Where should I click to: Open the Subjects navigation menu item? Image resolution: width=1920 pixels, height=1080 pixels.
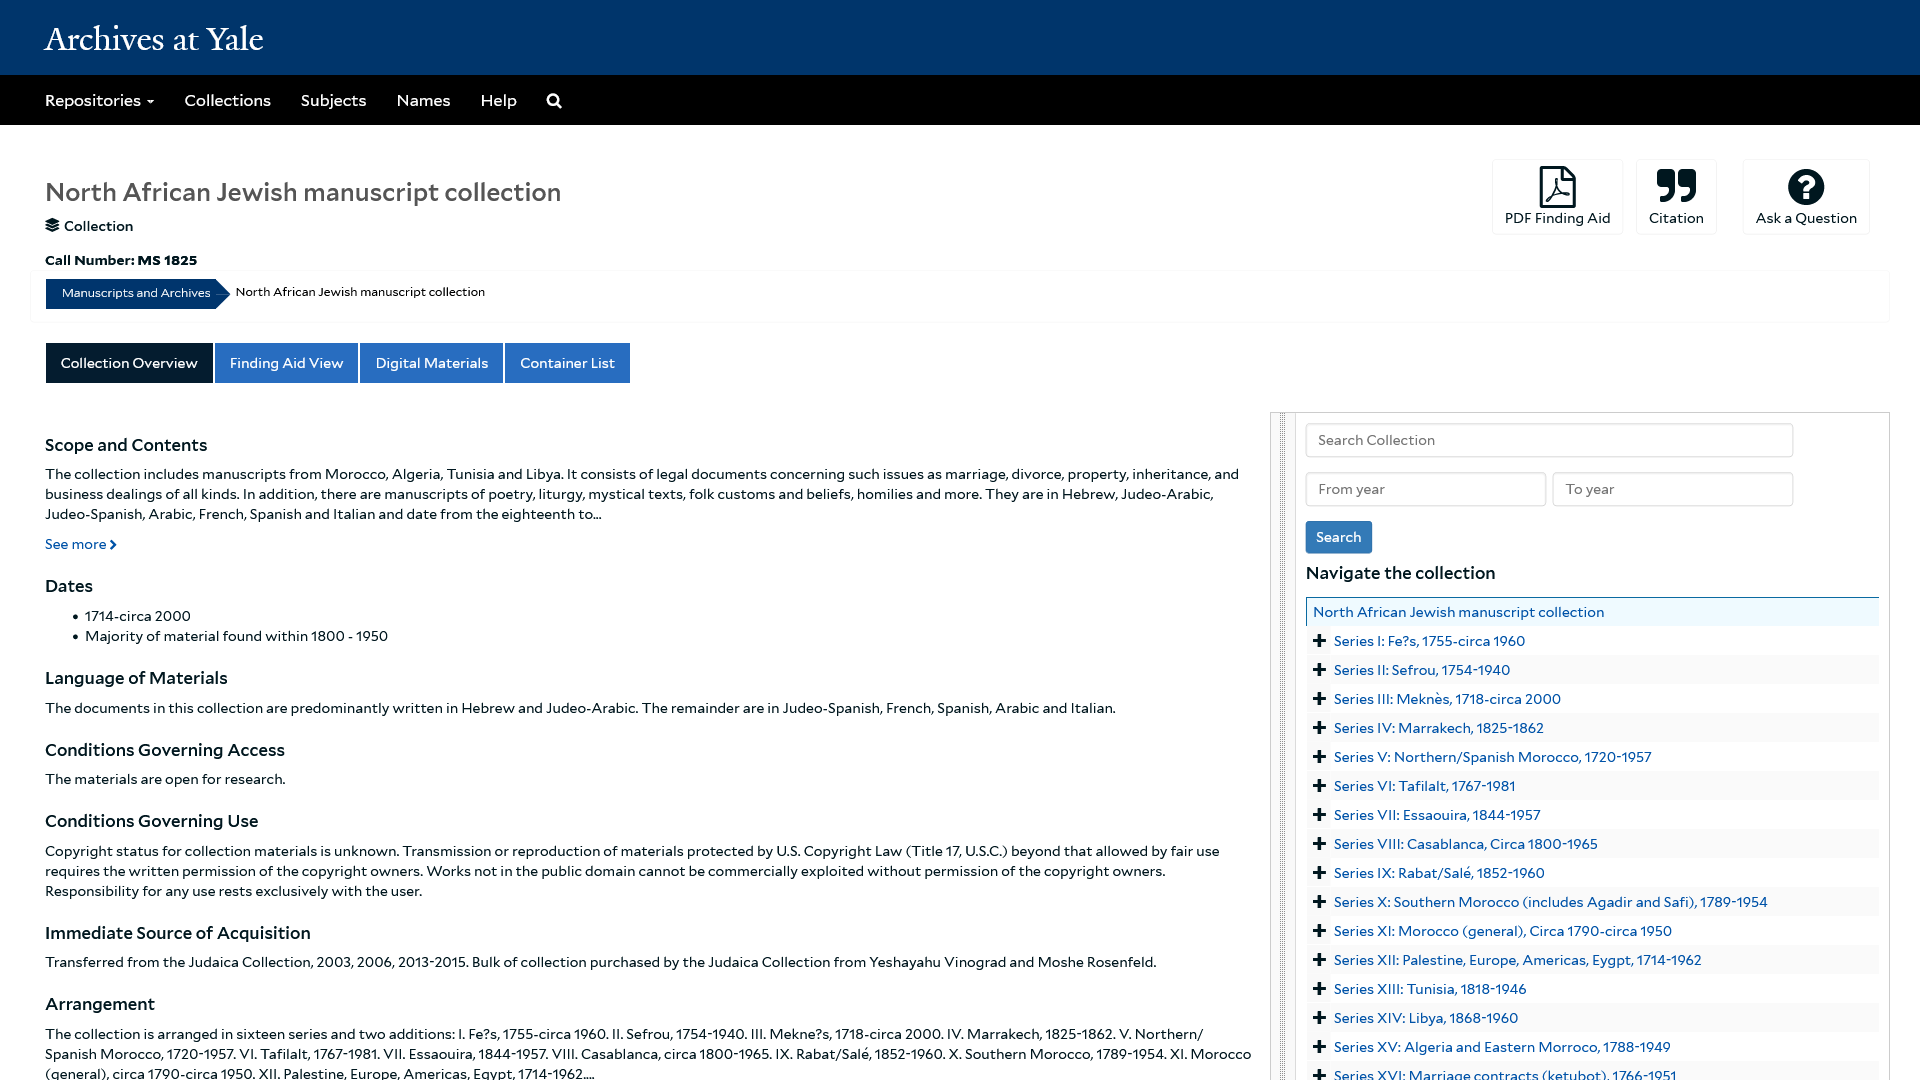(x=333, y=100)
